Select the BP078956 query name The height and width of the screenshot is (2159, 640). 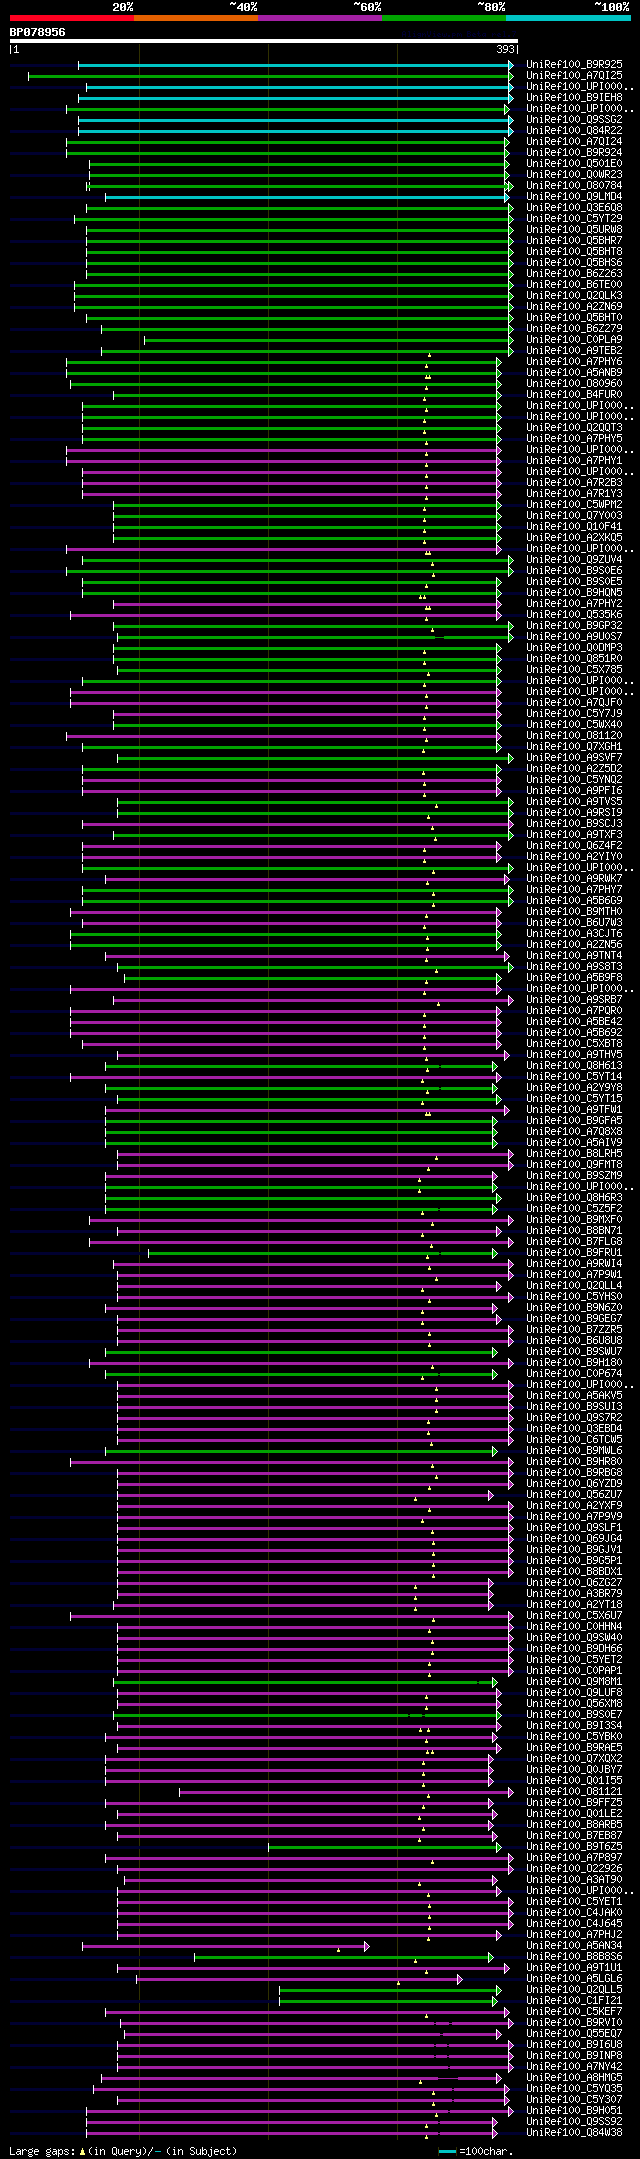[x=38, y=32]
